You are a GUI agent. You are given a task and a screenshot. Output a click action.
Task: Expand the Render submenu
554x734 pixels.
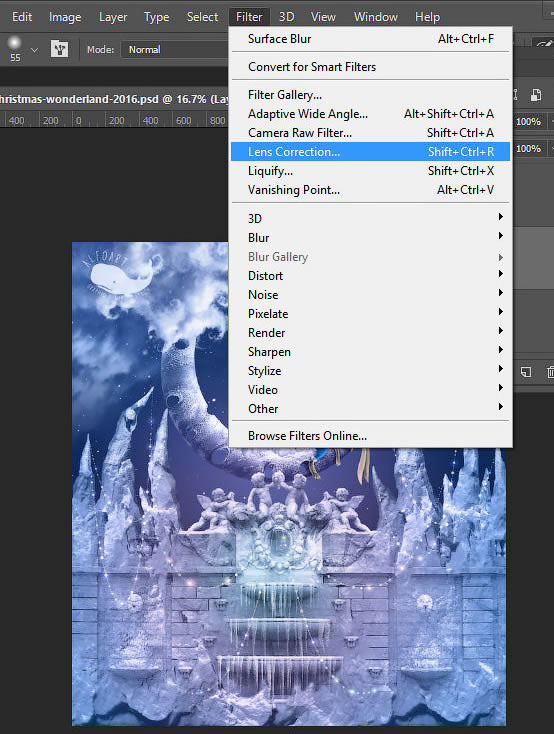[370, 332]
